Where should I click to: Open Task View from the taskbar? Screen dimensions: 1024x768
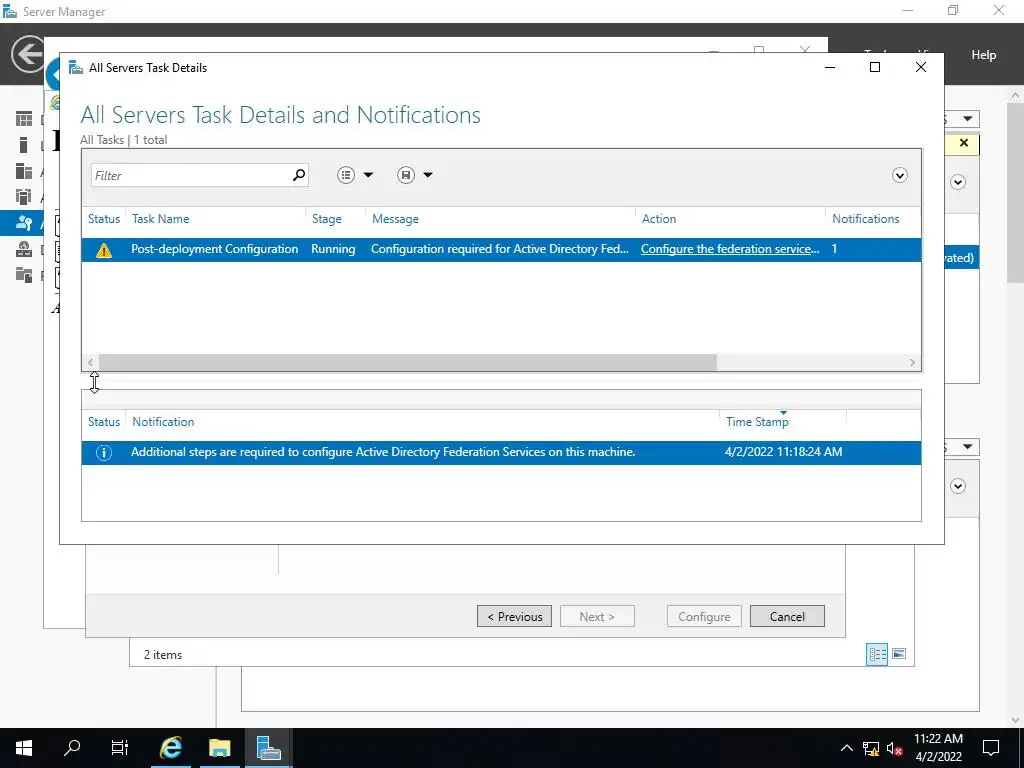[x=120, y=748]
